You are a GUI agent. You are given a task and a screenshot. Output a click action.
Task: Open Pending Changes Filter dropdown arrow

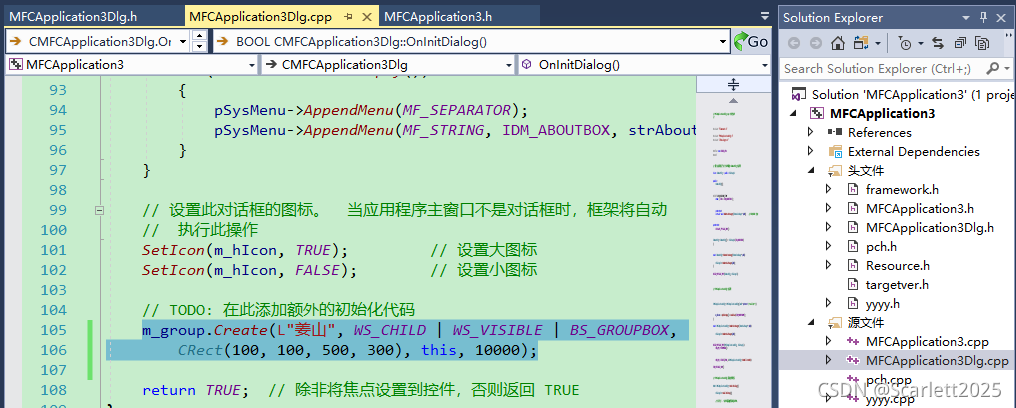click(x=919, y=43)
